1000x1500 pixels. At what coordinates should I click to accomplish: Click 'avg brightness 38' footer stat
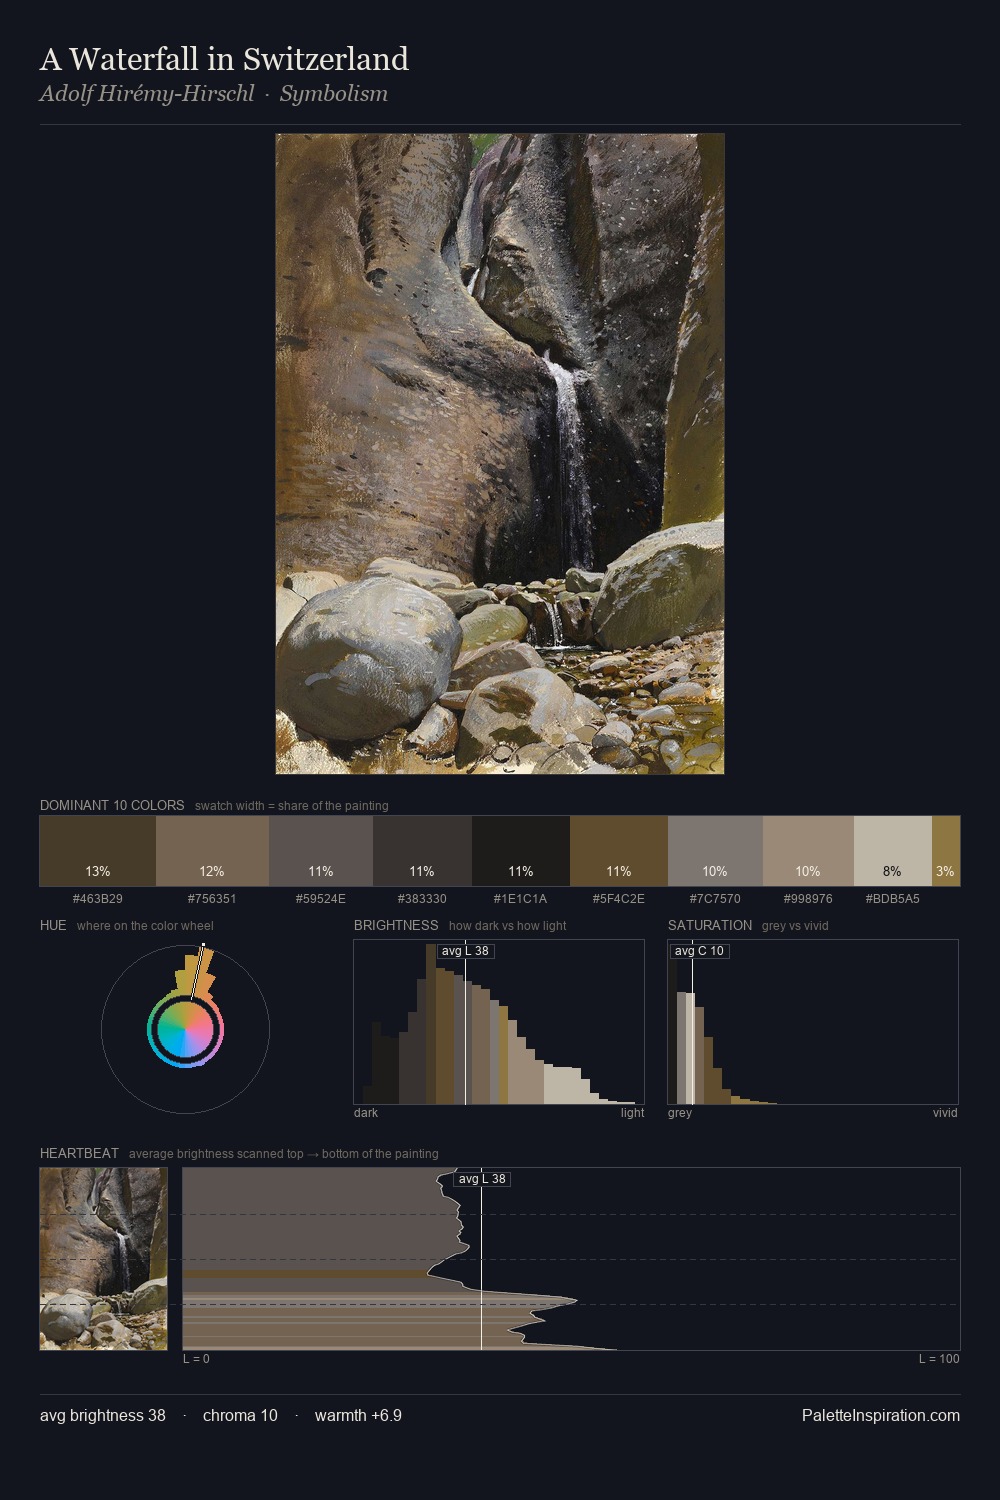click(103, 1415)
